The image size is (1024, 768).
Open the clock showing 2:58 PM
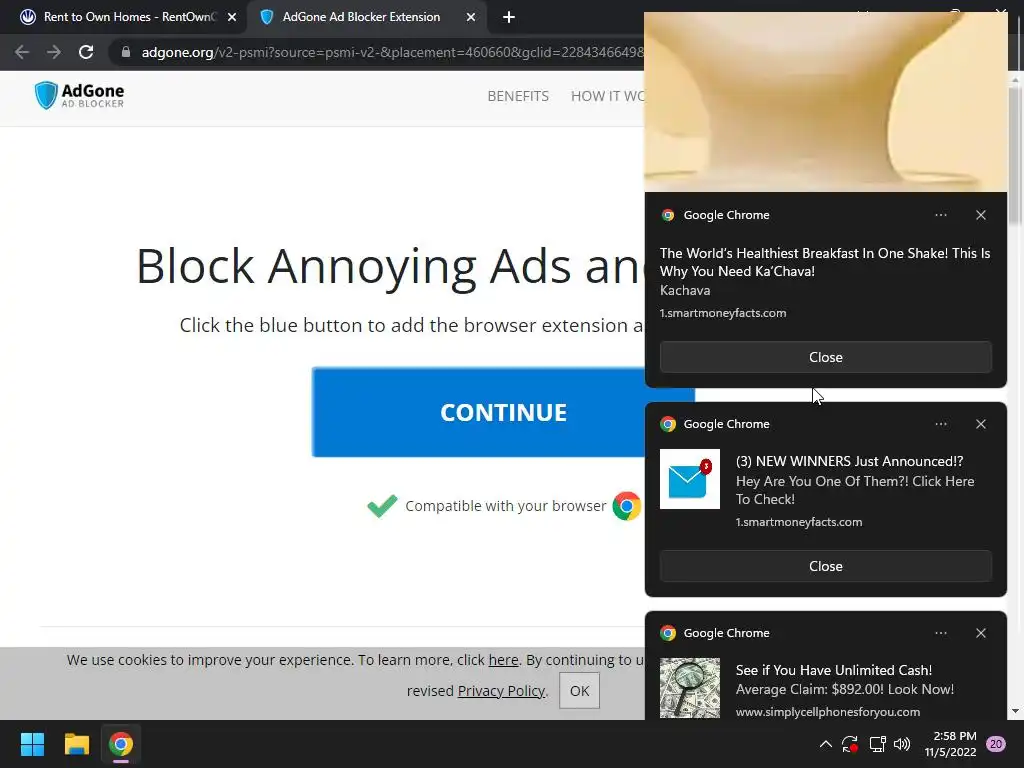pyautogui.click(x=951, y=744)
